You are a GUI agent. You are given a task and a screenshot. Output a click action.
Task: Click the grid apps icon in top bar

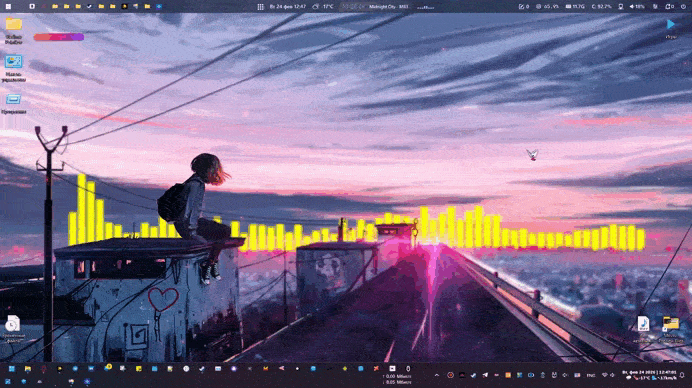[x=260, y=7]
